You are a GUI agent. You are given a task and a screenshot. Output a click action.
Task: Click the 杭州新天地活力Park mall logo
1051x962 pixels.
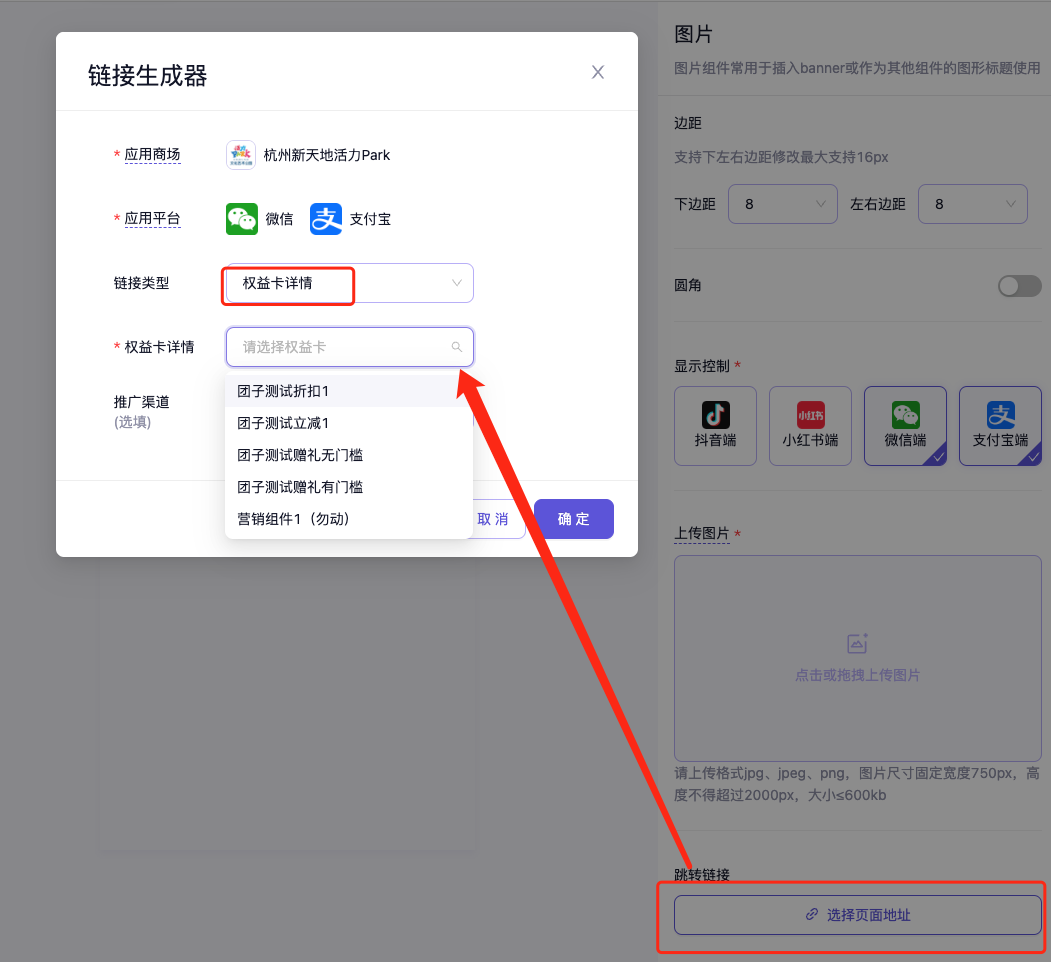click(x=241, y=155)
